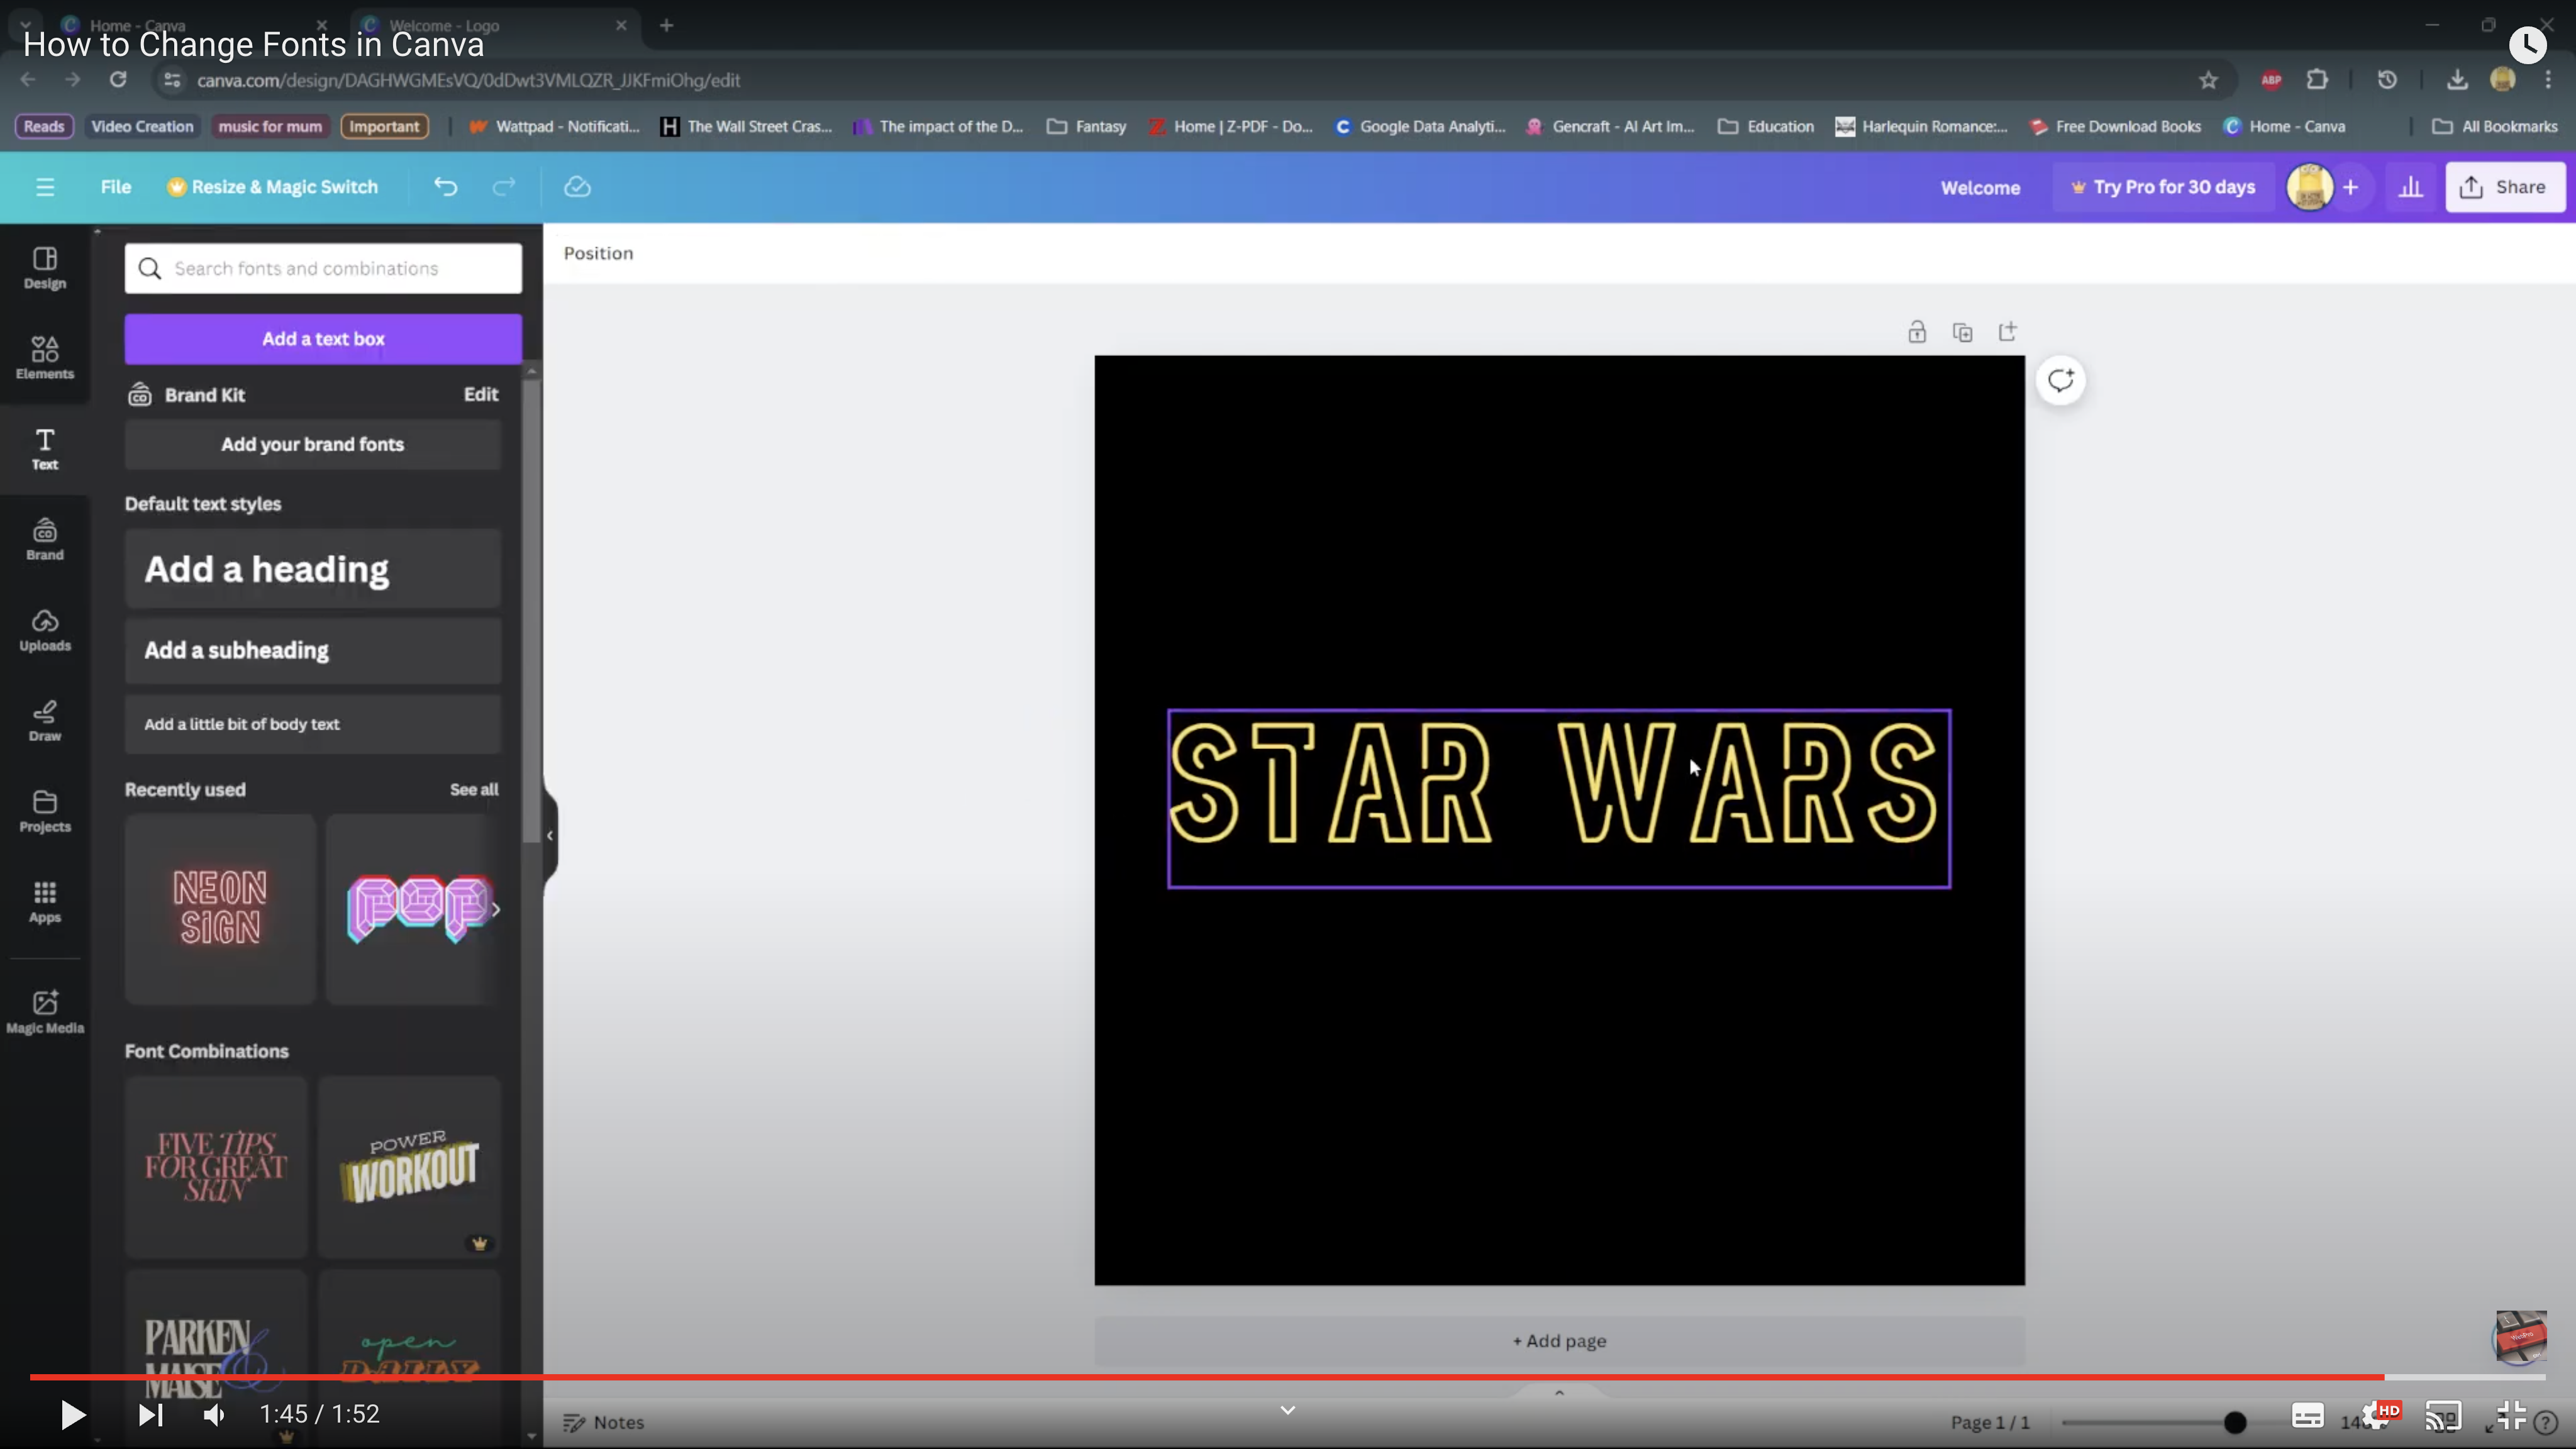Play the video

tap(72, 1414)
